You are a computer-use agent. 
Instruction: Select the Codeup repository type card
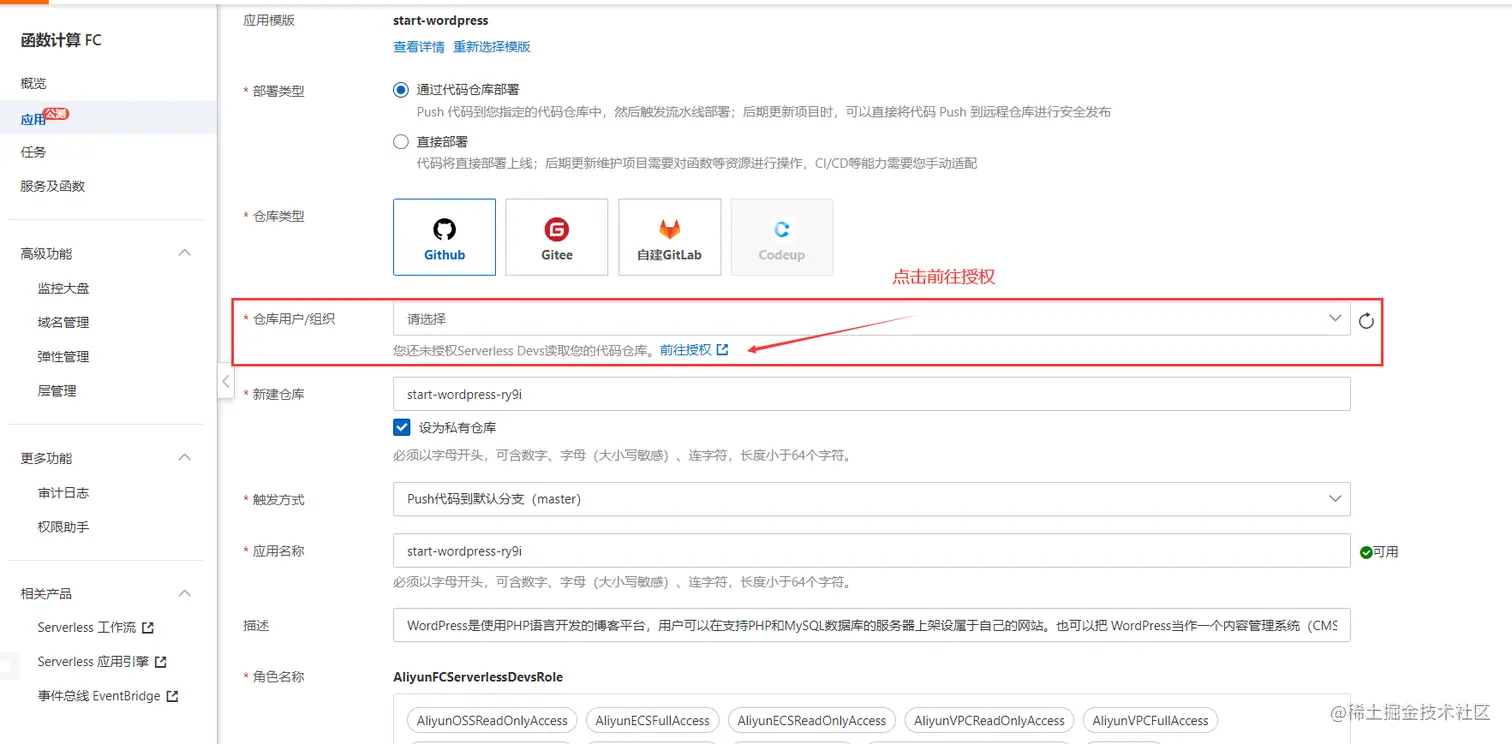pyautogui.click(x=781, y=237)
